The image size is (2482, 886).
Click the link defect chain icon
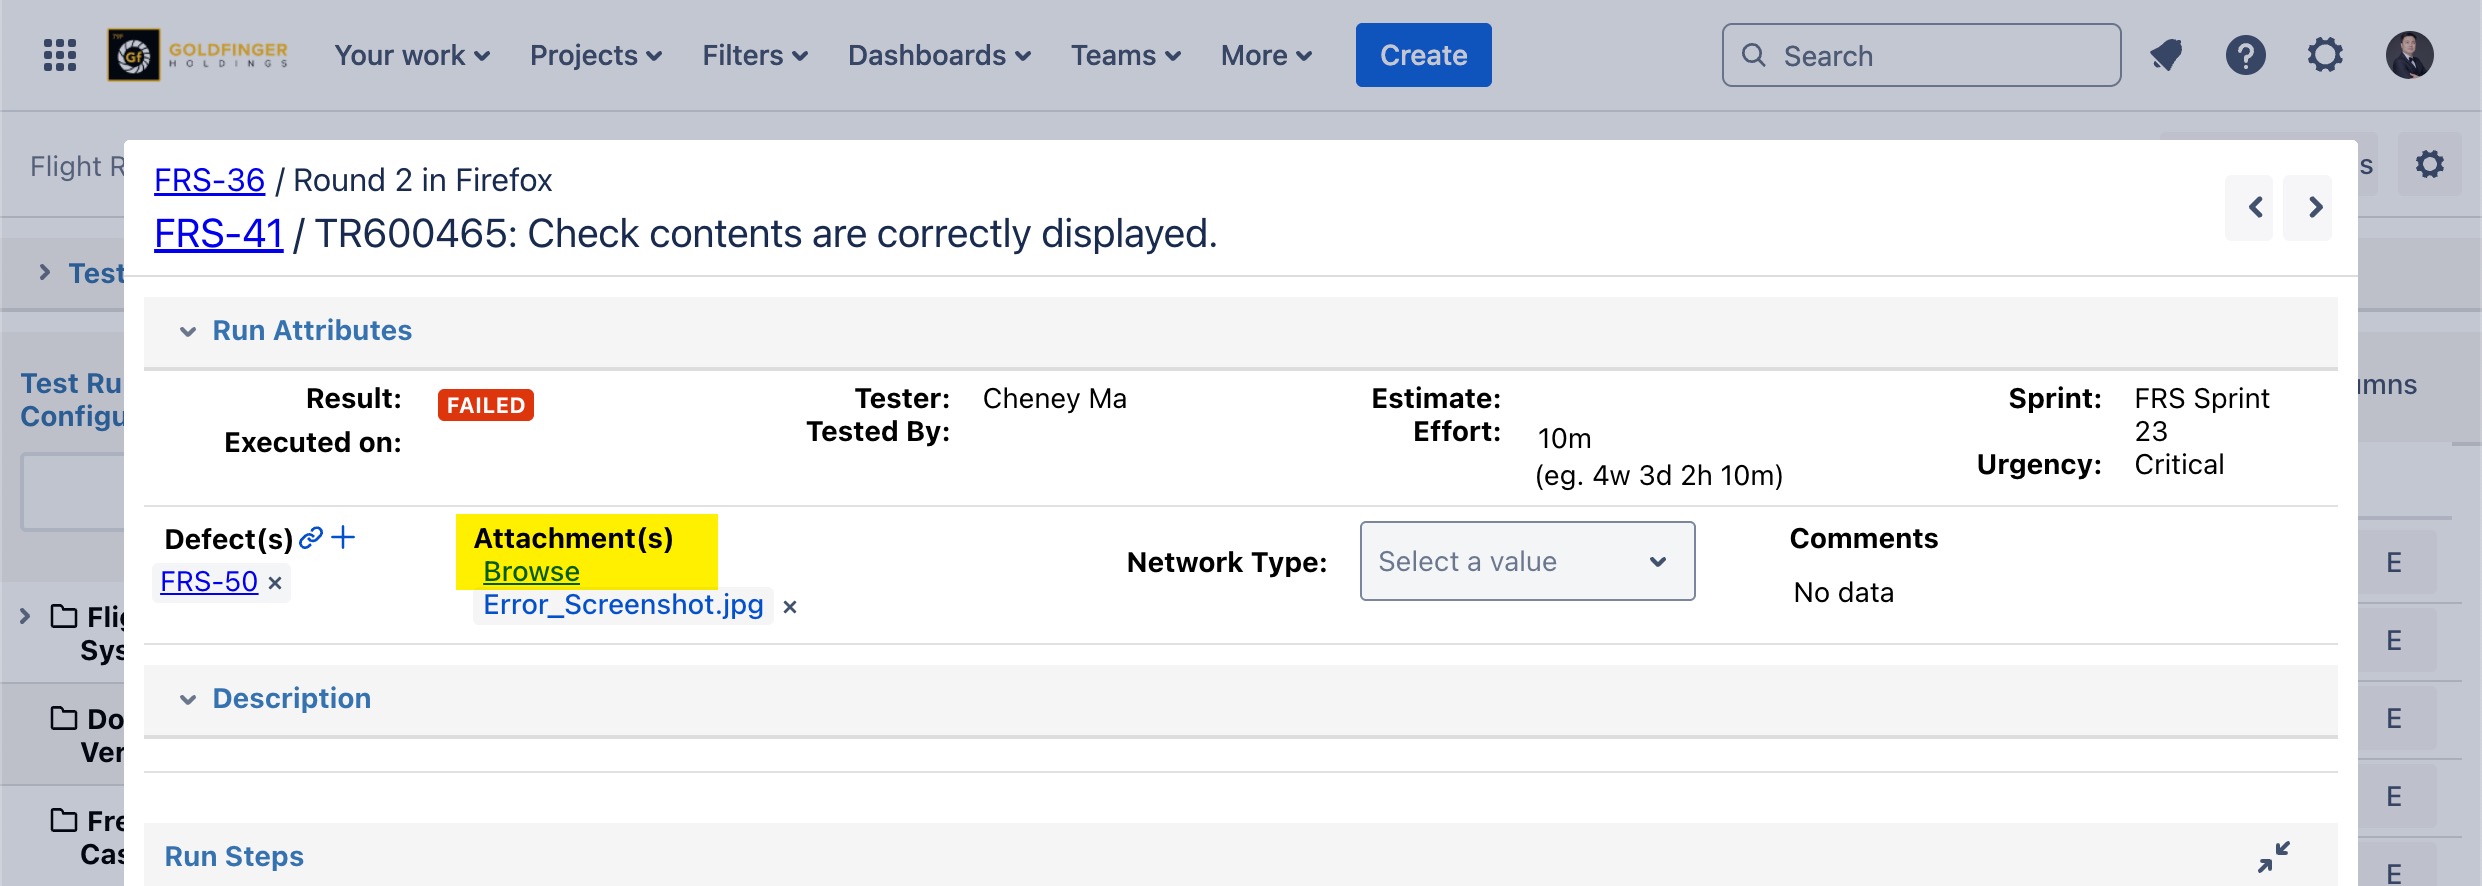311,538
